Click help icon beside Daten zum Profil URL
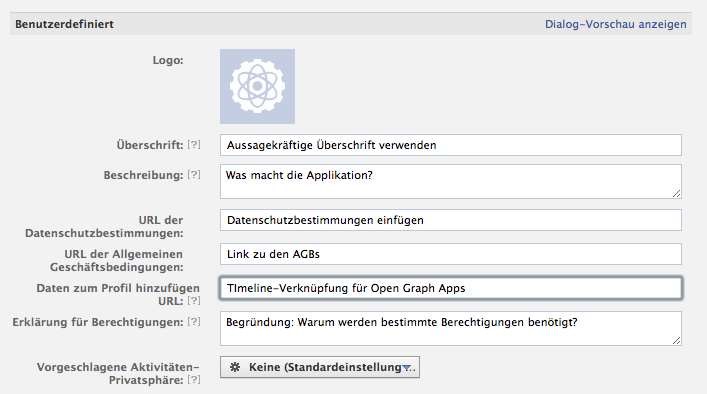The width and height of the screenshot is (707, 394). pos(194,301)
